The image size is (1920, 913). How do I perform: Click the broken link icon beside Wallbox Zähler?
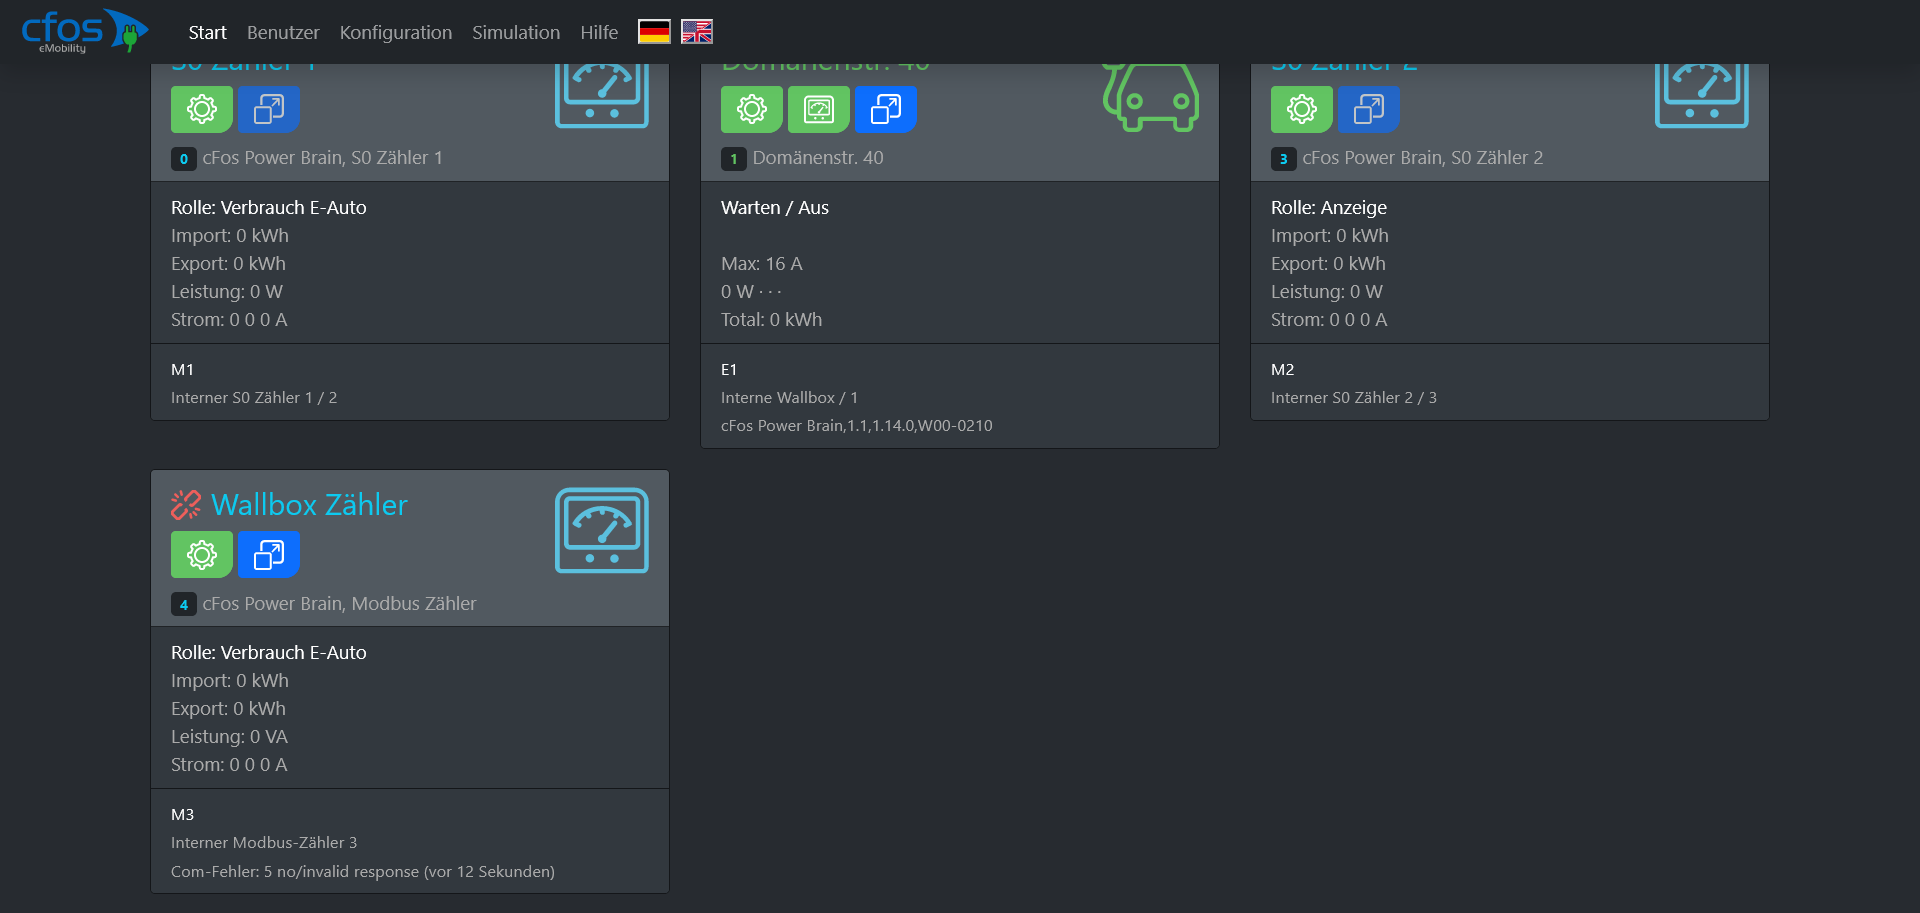coord(186,505)
